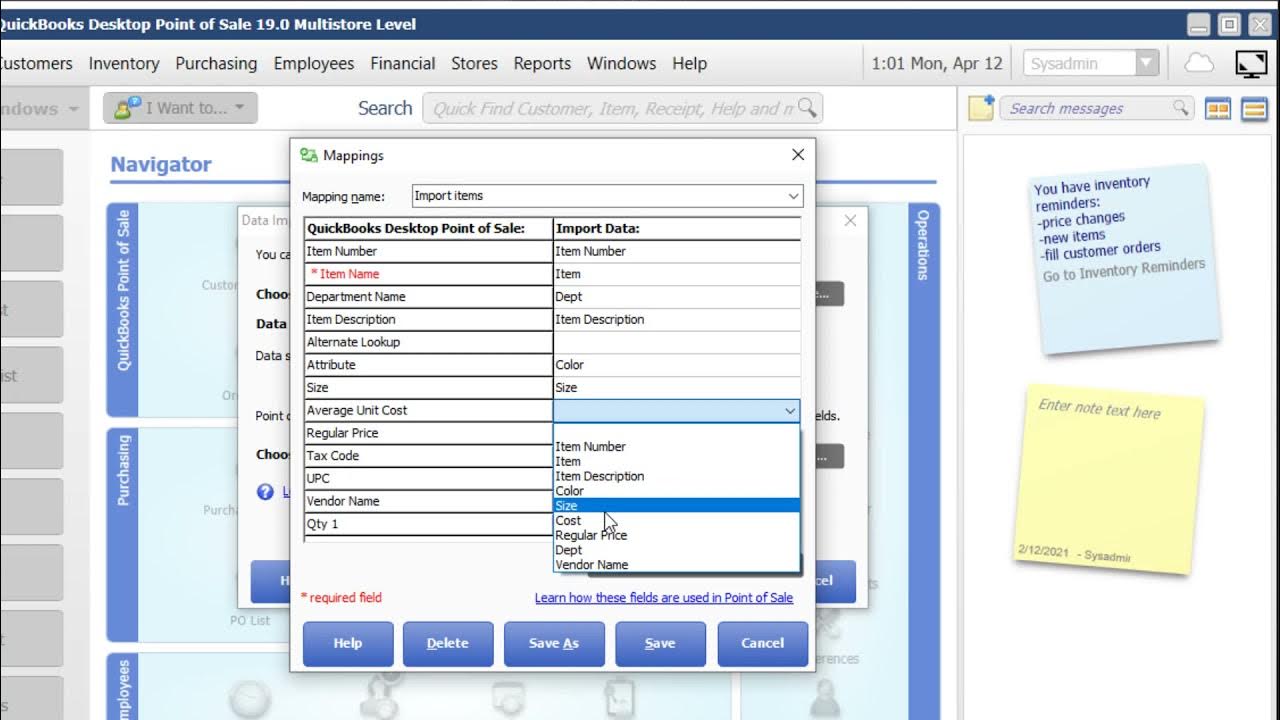Close the Data Import dialog behind
Image resolution: width=1280 pixels, height=720 pixels.
(x=850, y=221)
